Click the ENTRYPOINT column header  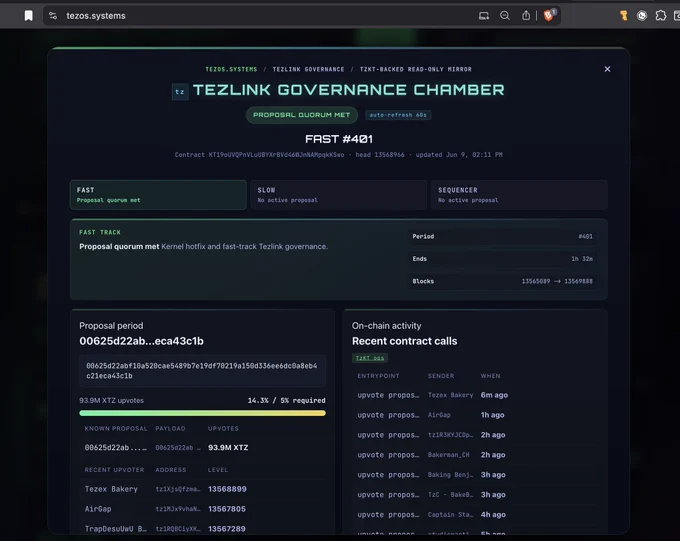click(378, 376)
